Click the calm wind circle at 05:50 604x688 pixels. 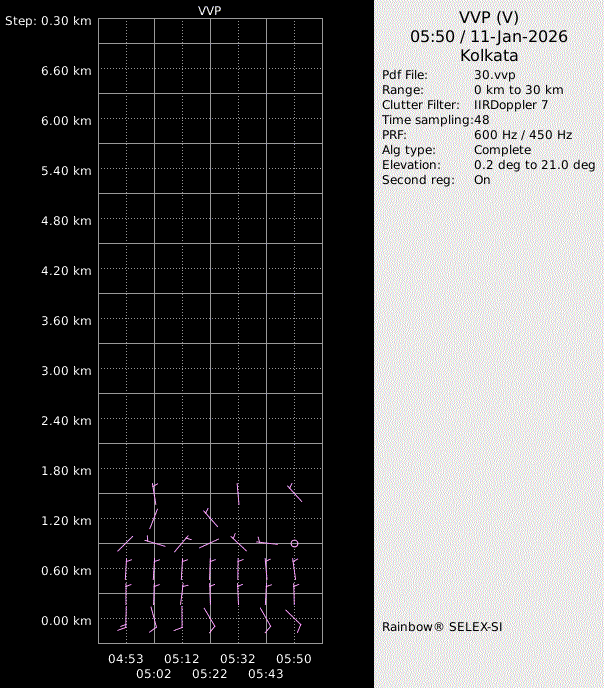pyautogui.click(x=294, y=543)
